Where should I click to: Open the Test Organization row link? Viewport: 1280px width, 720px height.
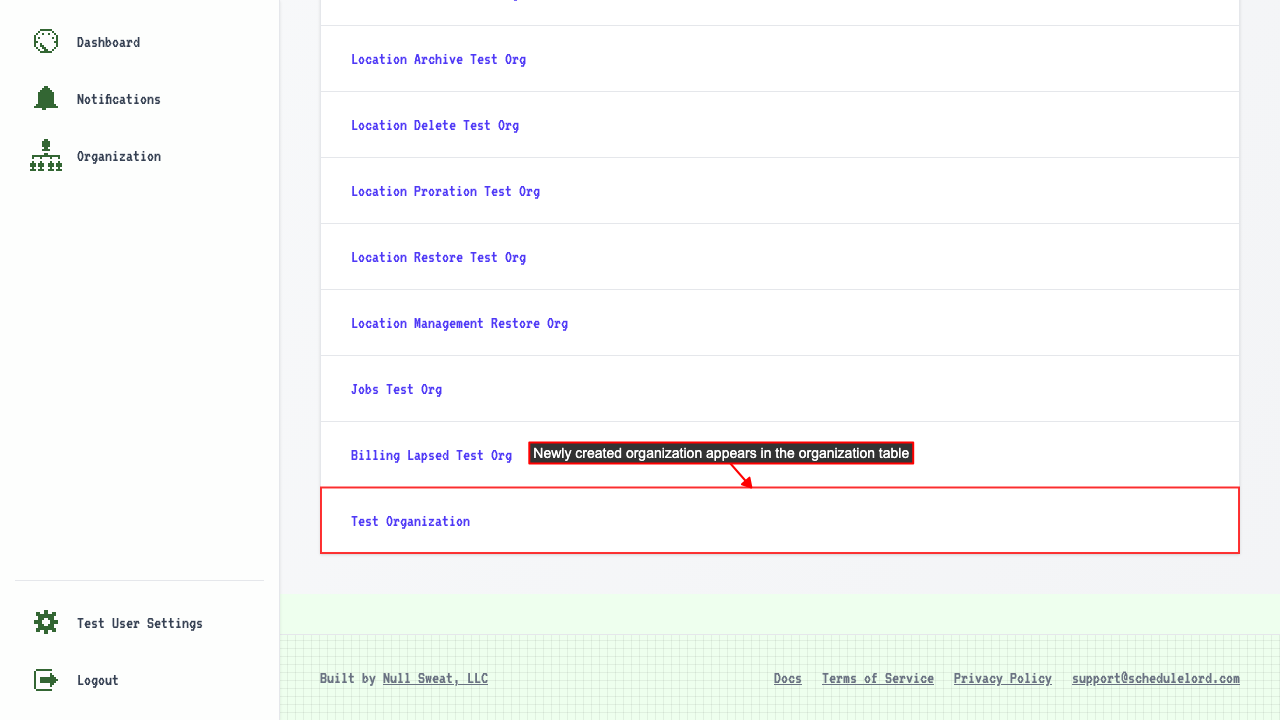click(x=410, y=521)
